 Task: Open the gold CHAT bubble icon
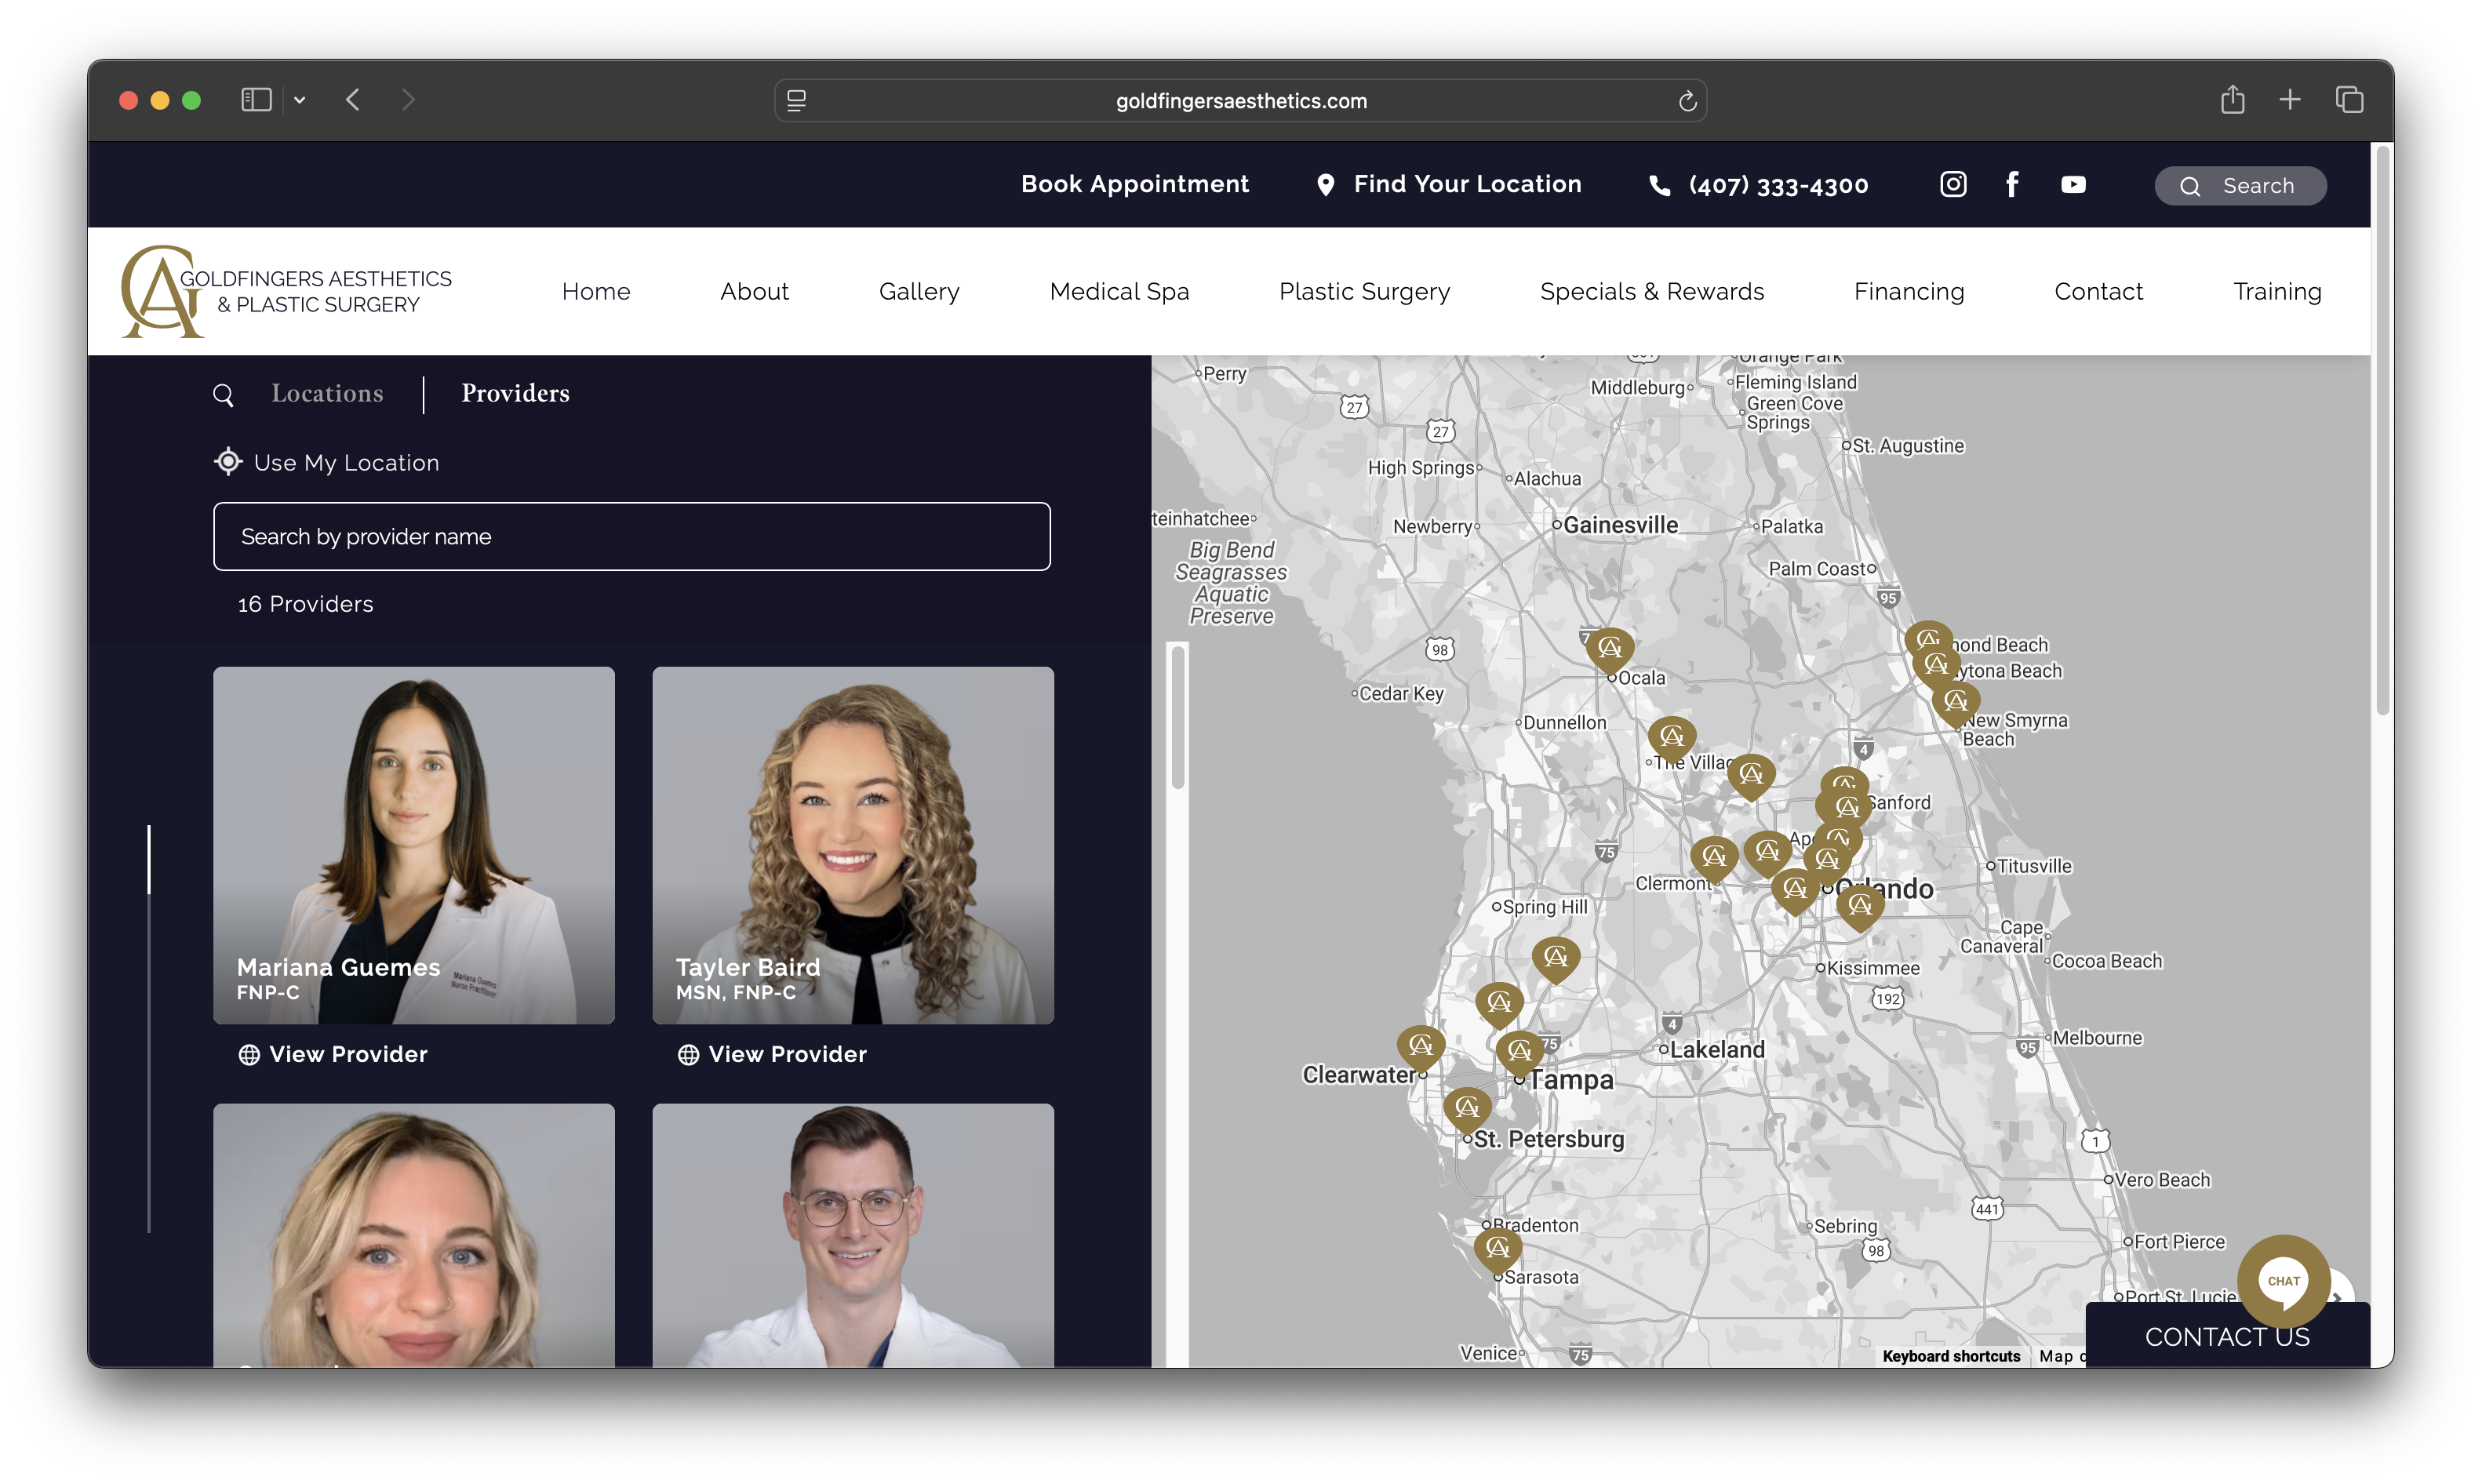2283,1280
